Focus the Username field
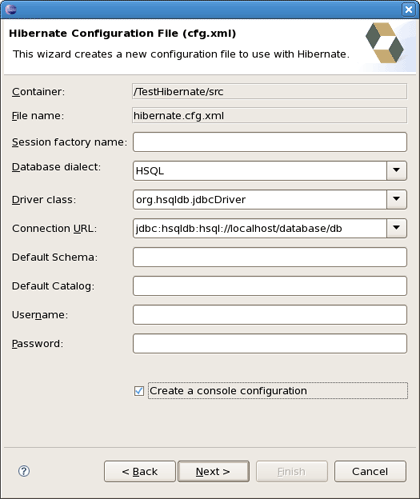 pos(270,315)
